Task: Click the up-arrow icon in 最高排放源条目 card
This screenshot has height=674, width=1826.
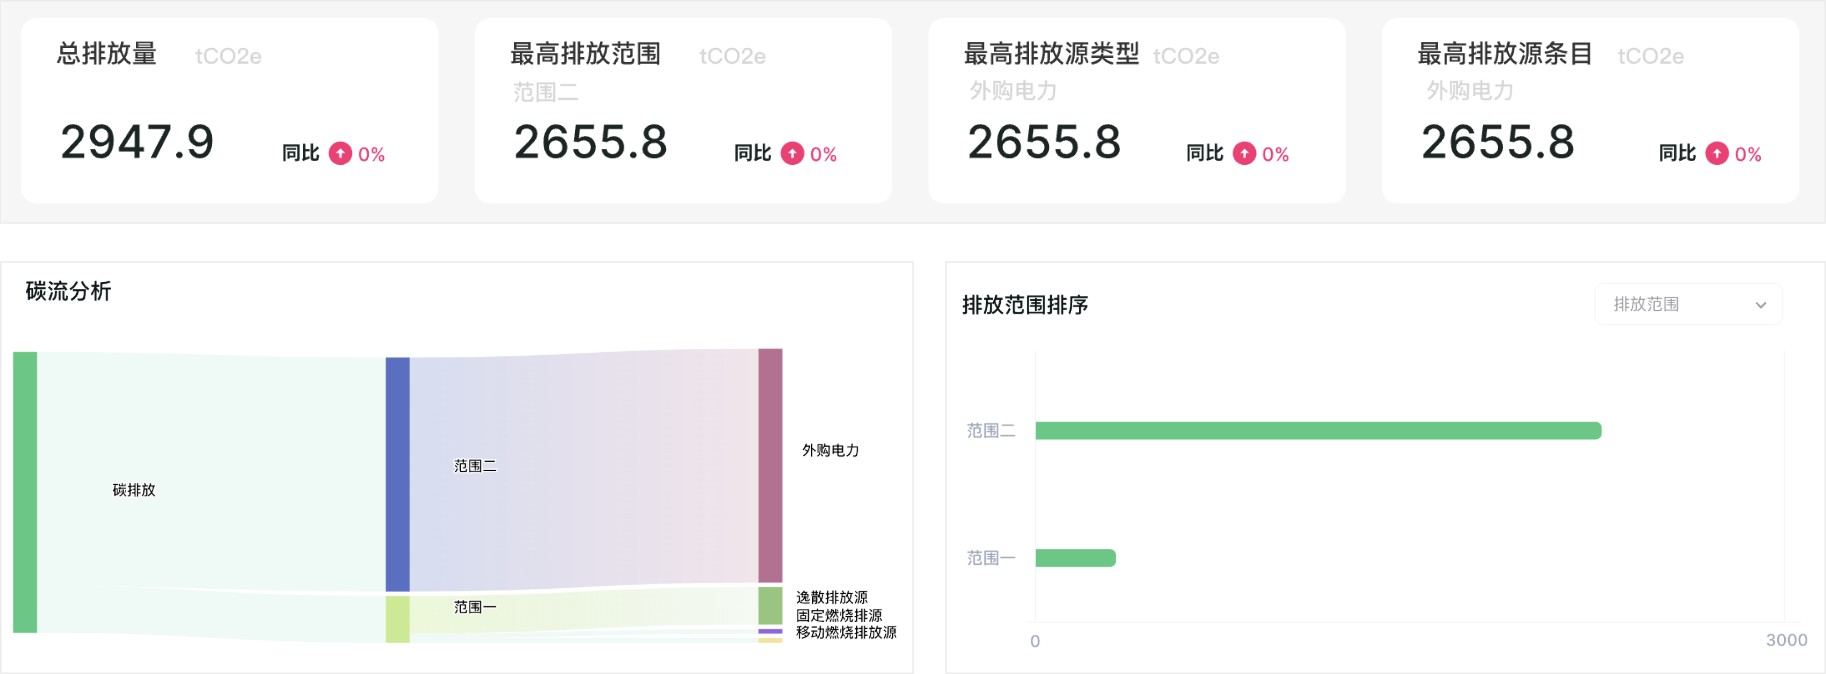Action: coord(1717,153)
